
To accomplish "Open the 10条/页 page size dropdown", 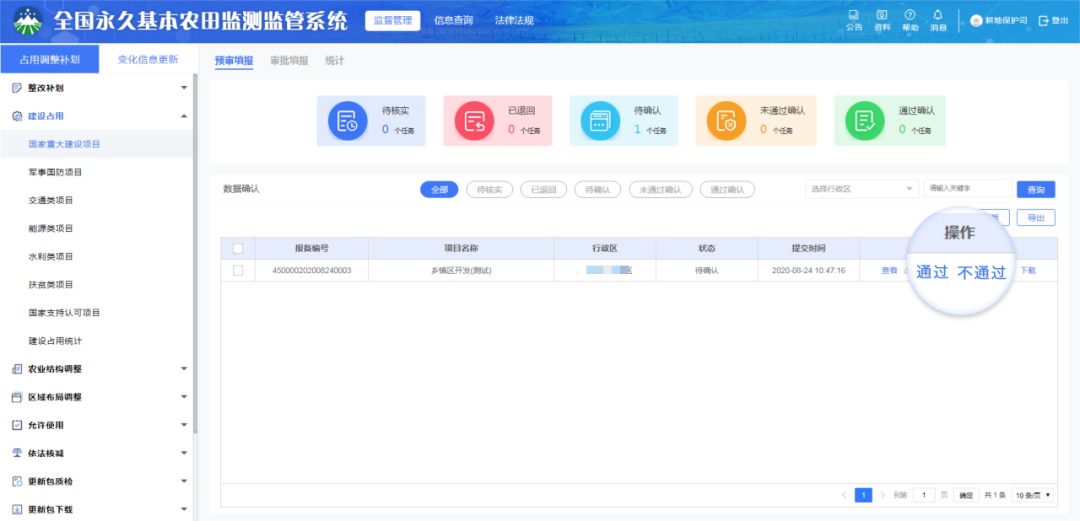I will pyautogui.click(x=1033, y=495).
